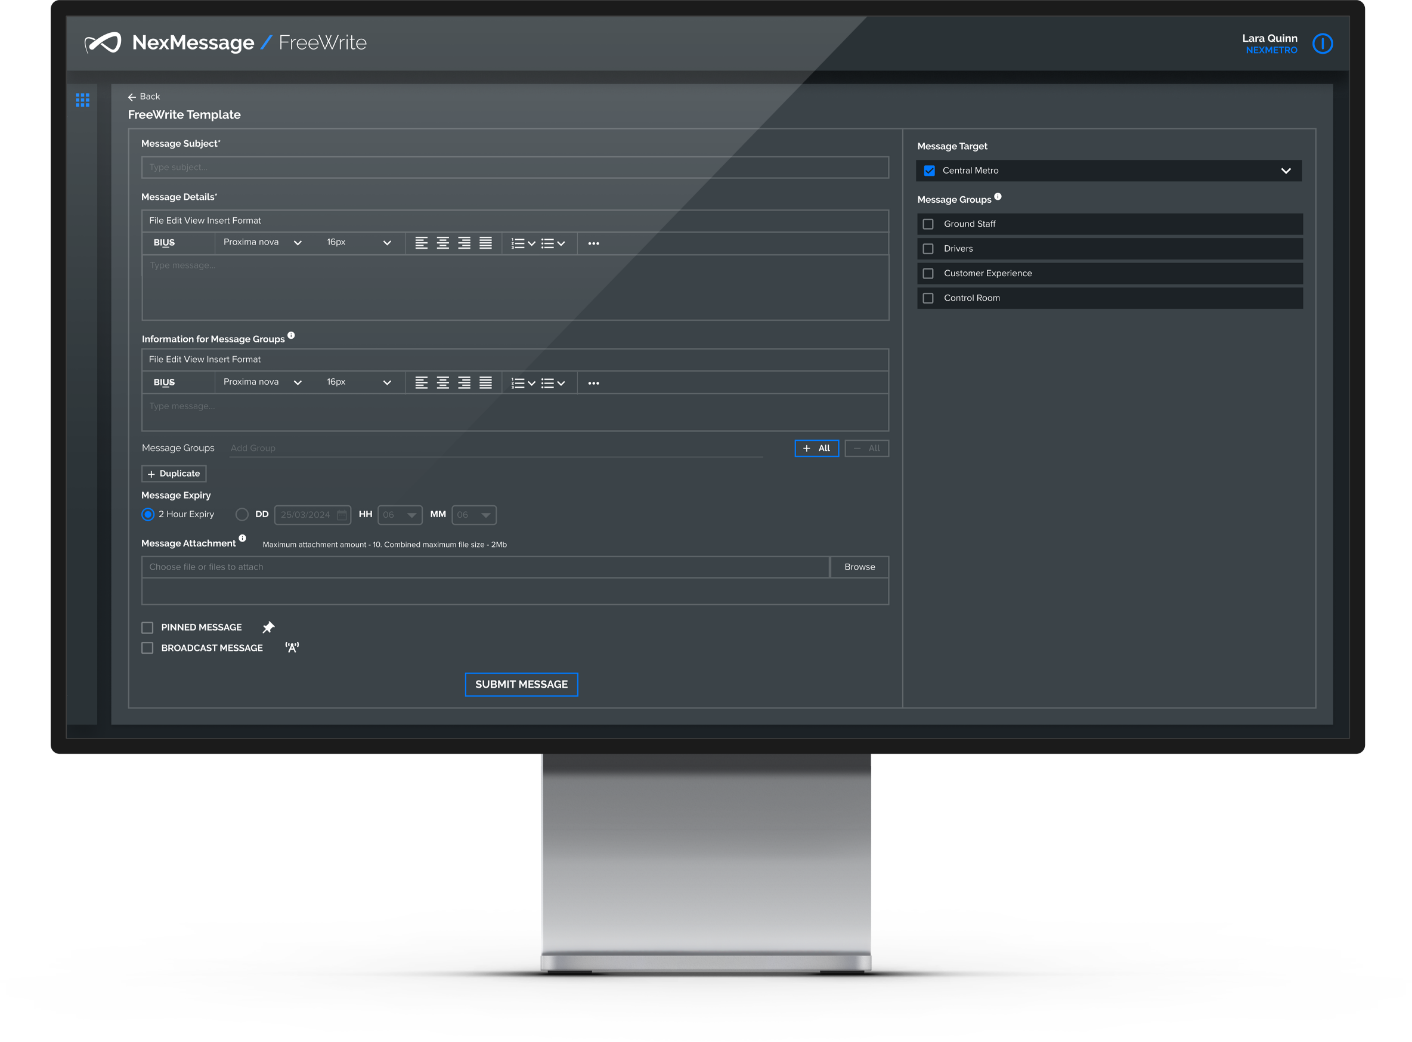Click info icon beside Message Attachment
The width and height of the screenshot is (1412, 1042).
pos(242,539)
